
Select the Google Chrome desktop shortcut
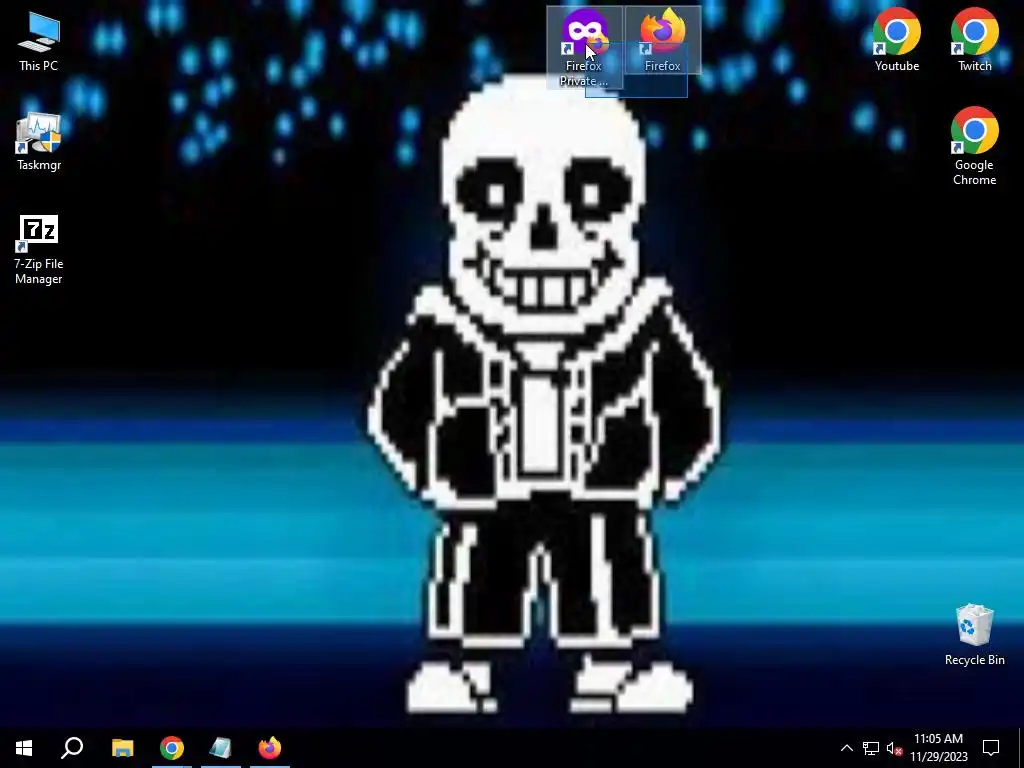974,146
